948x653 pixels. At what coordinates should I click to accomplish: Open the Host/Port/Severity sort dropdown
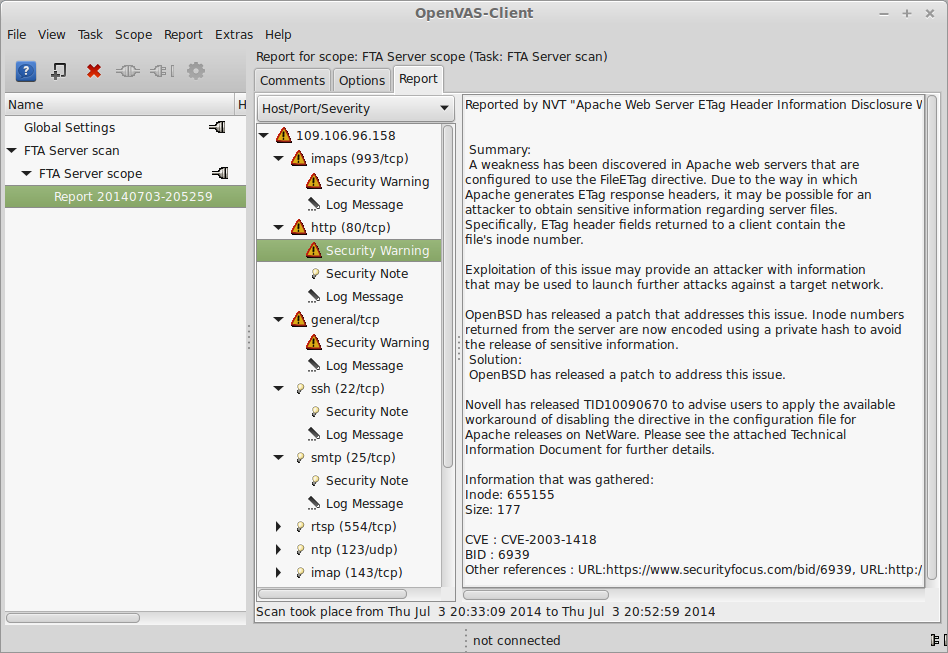(356, 108)
